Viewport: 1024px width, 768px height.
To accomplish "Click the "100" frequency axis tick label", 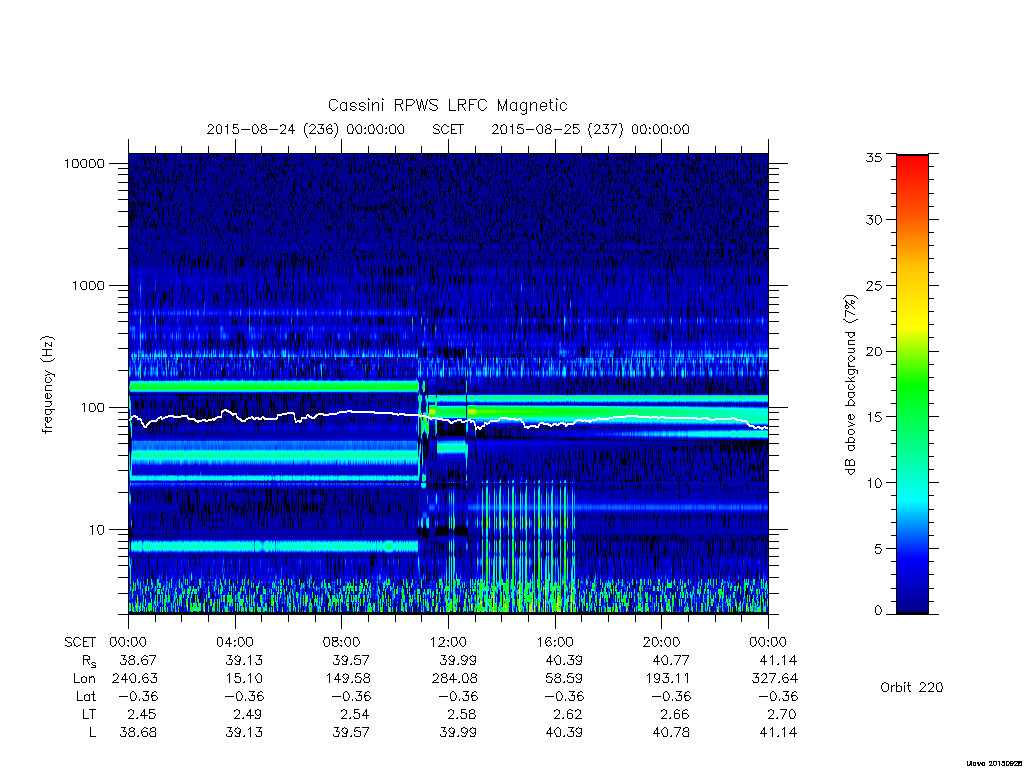I will click(x=93, y=408).
